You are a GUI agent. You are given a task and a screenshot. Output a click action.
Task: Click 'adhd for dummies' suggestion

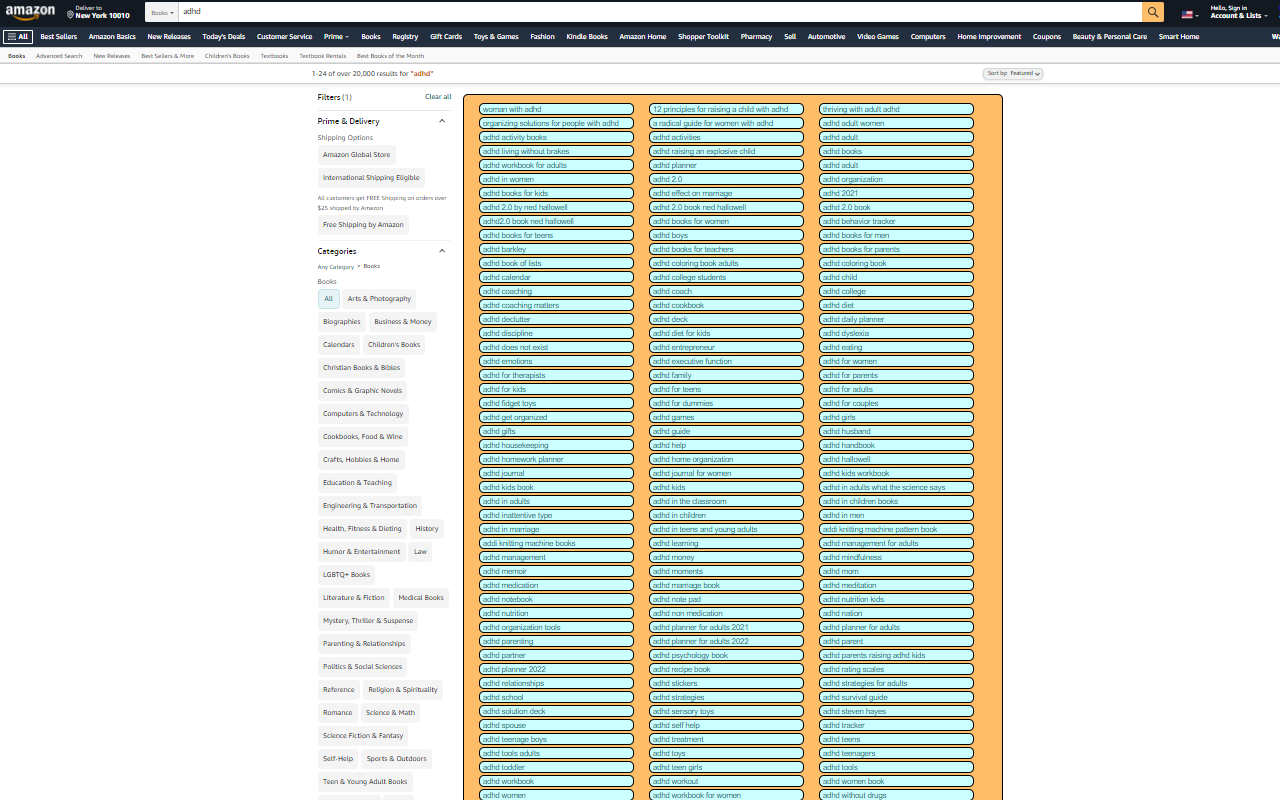click(x=726, y=403)
